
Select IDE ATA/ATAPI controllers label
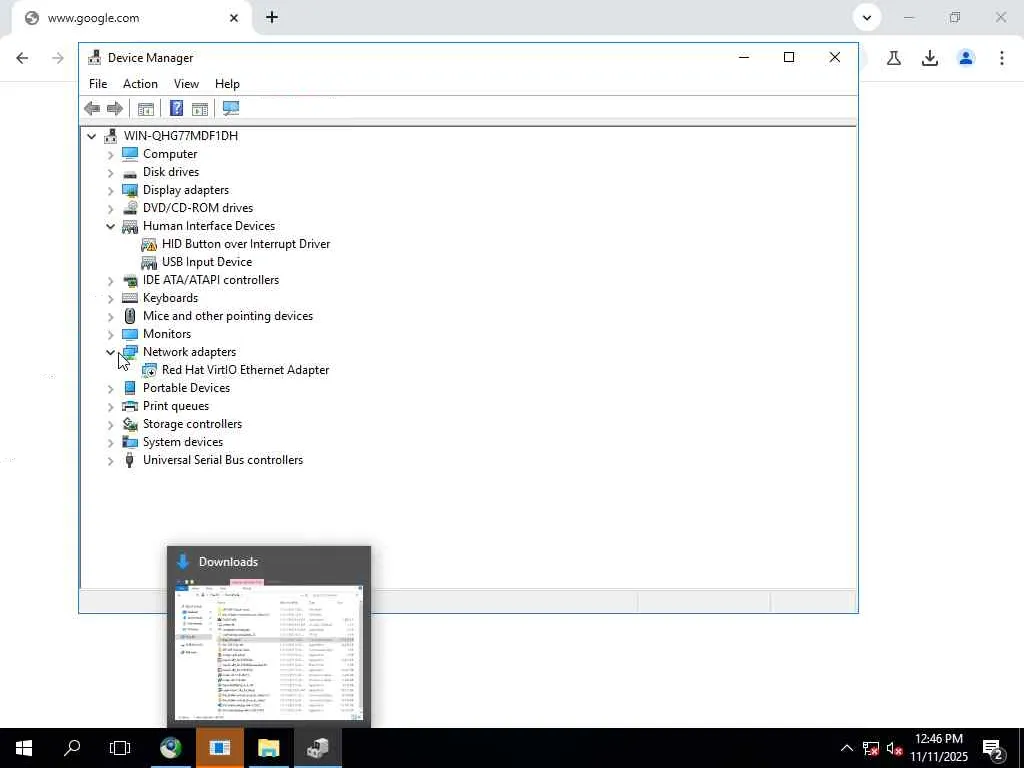tap(211, 280)
